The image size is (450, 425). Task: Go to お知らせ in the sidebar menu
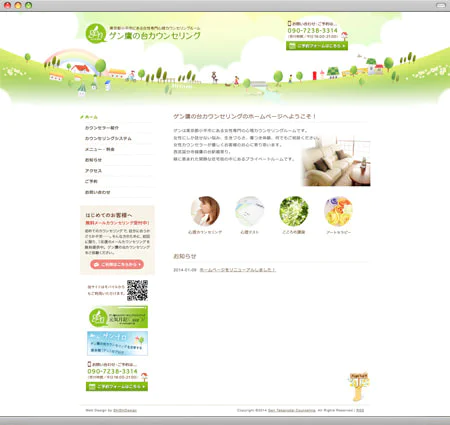[93, 160]
